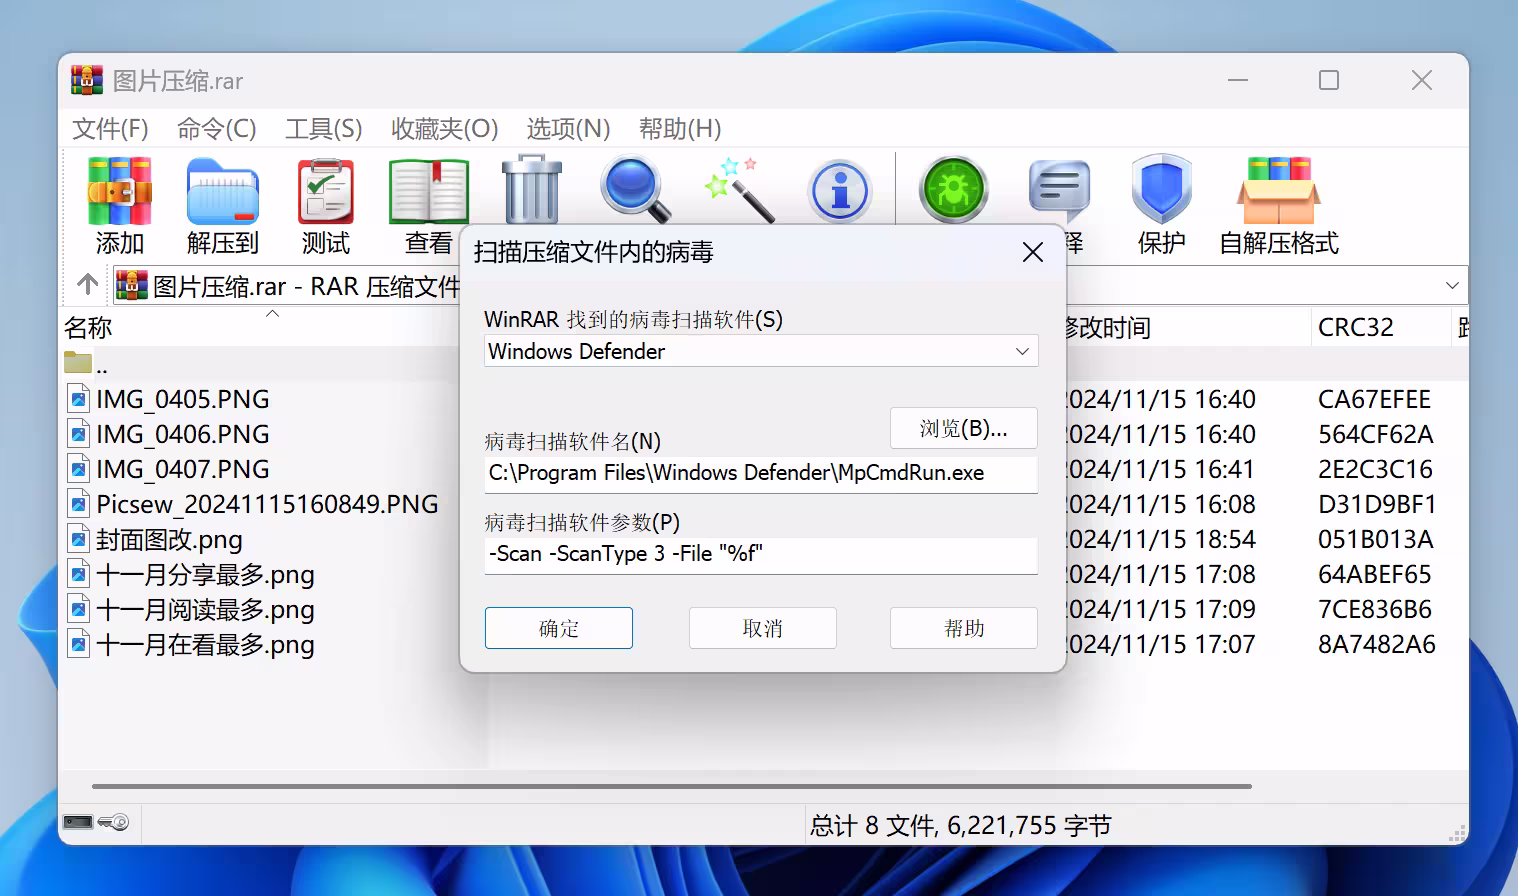The height and width of the screenshot is (896, 1518).
Task: Open the 命令(C) menu
Action: point(216,128)
